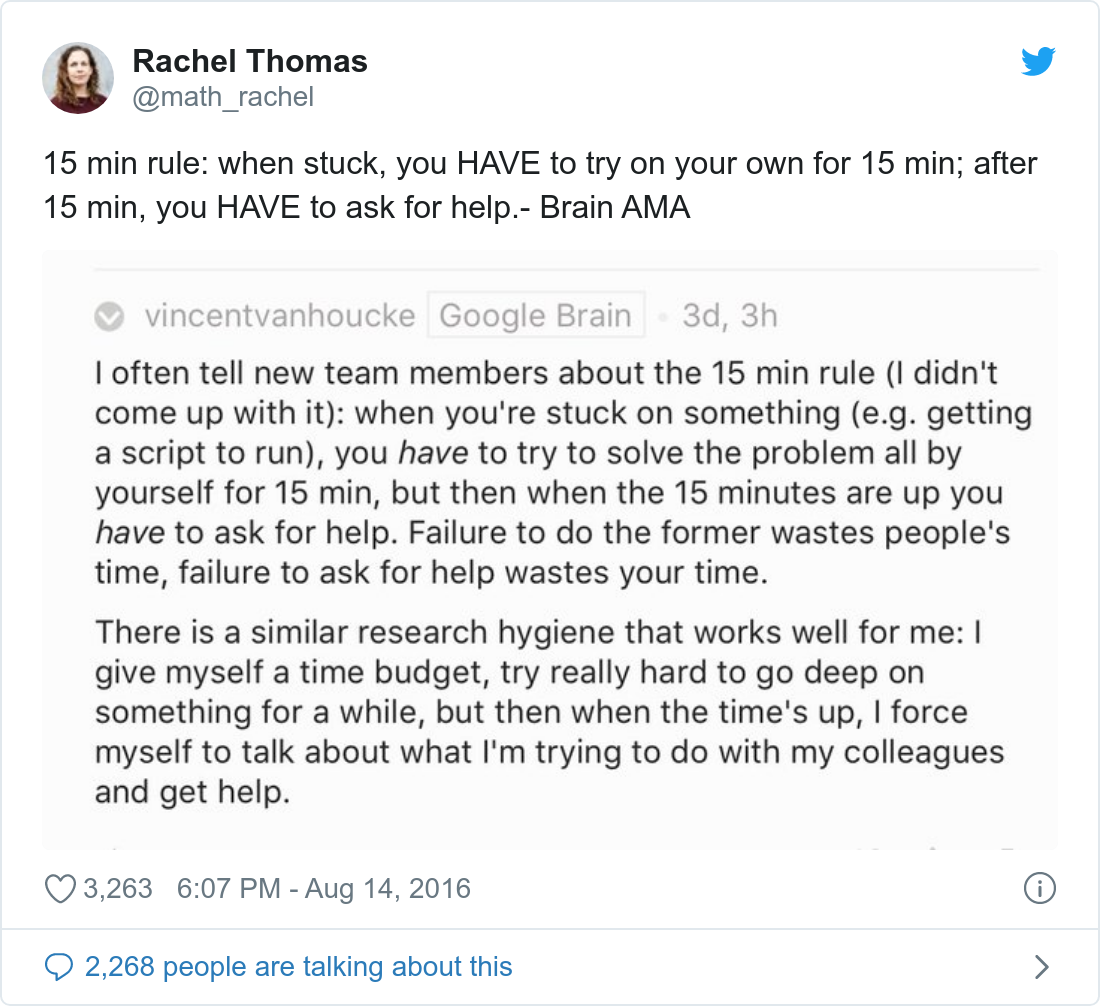
Task: Click the 'Brain AMA' text in the tweet
Action: click(x=615, y=208)
